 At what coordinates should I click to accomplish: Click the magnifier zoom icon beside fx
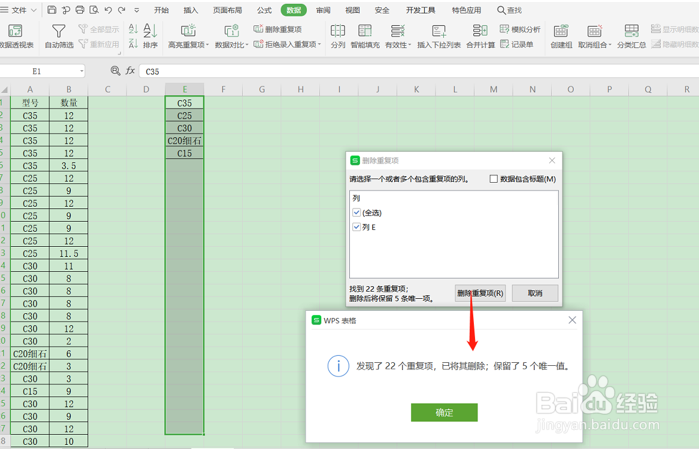115,70
